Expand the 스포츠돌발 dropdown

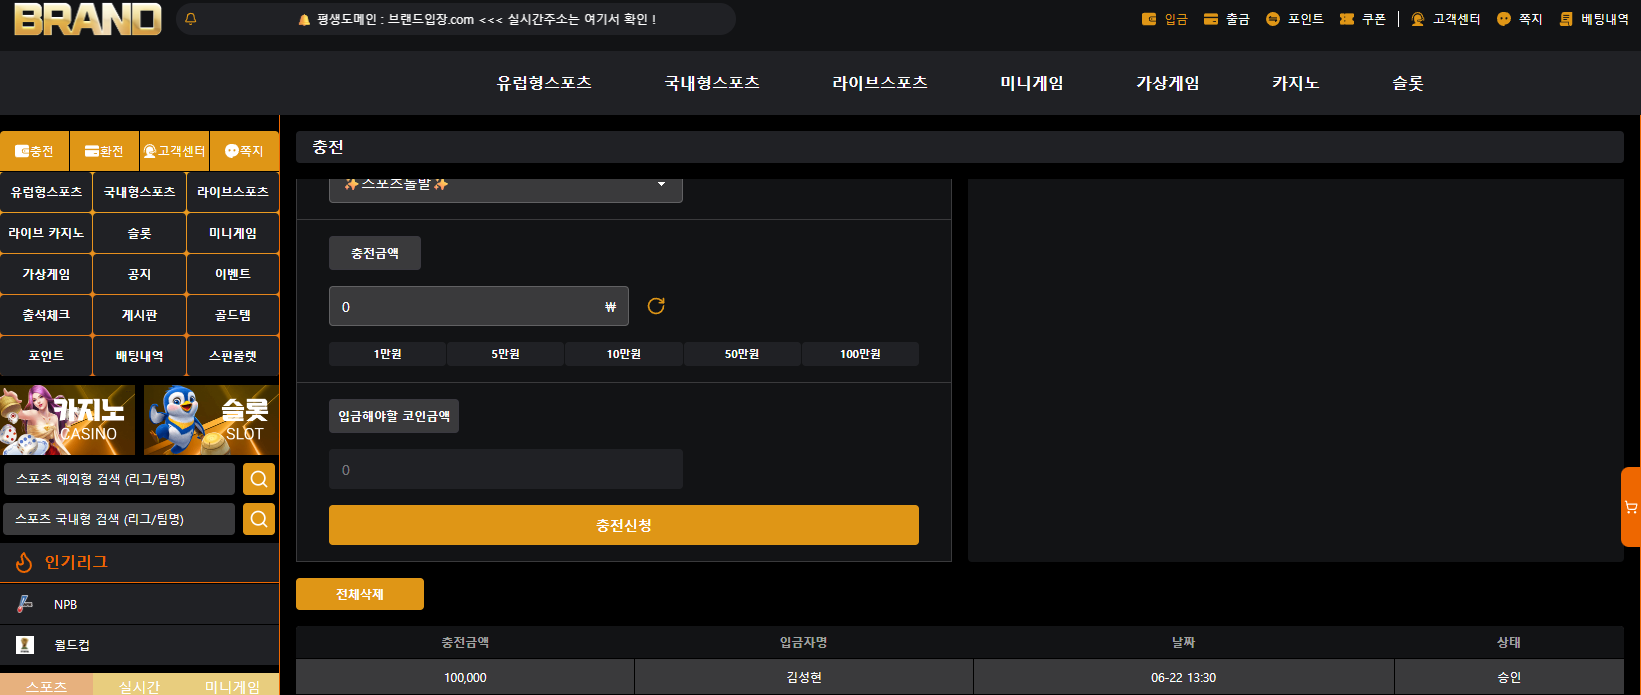pos(506,186)
